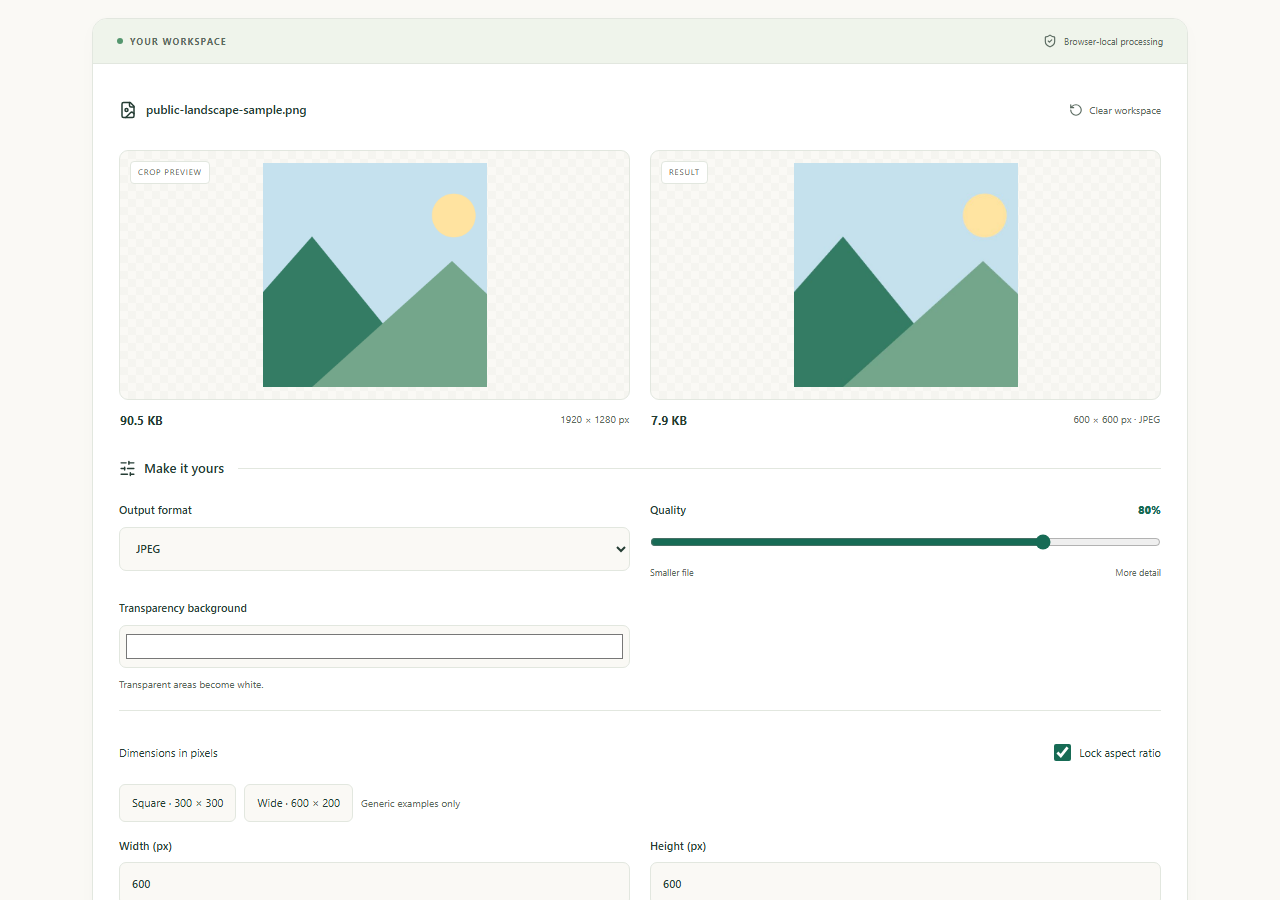Image resolution: width=1280 pixels, height=900 pixels.
Task: Click the Smaller file label
Action: click(672, 573)
